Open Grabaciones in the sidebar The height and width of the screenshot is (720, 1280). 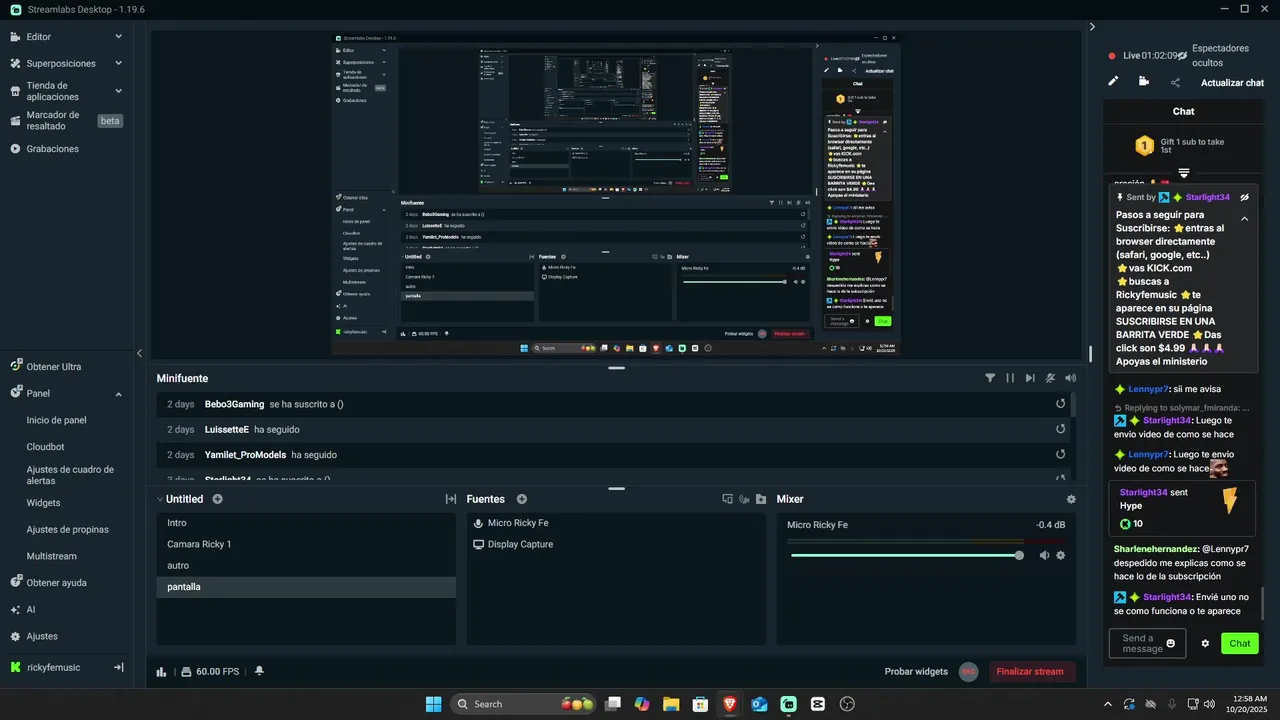coord(53,149)
